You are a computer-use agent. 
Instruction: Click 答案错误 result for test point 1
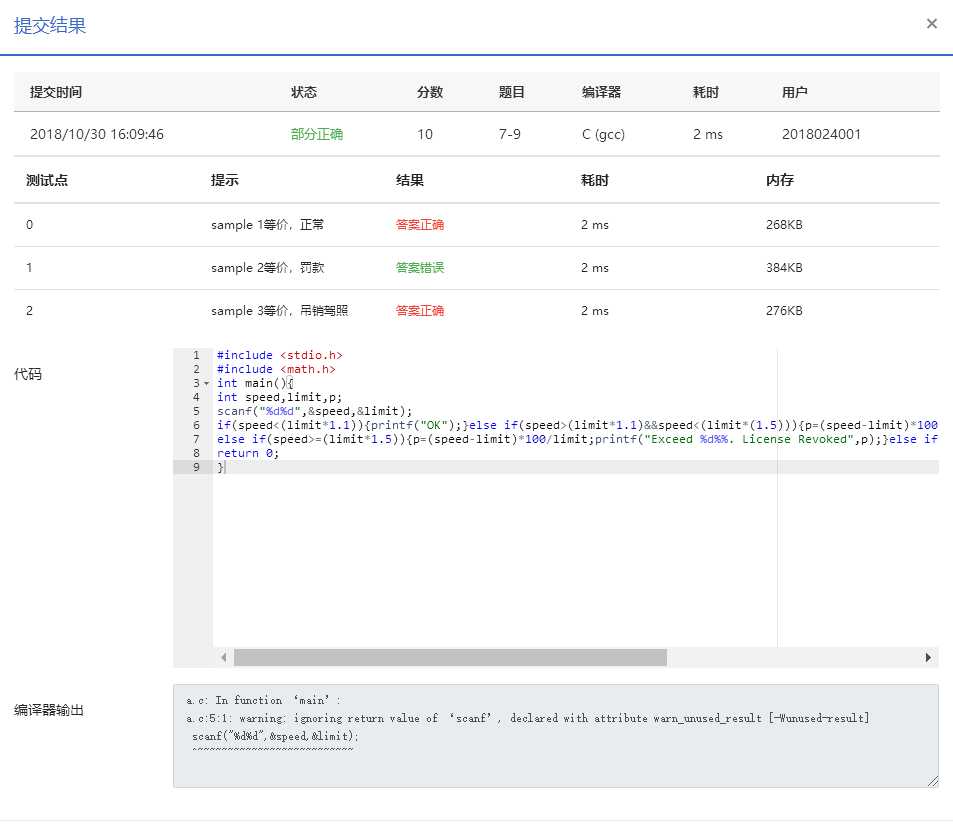[419, 268]
